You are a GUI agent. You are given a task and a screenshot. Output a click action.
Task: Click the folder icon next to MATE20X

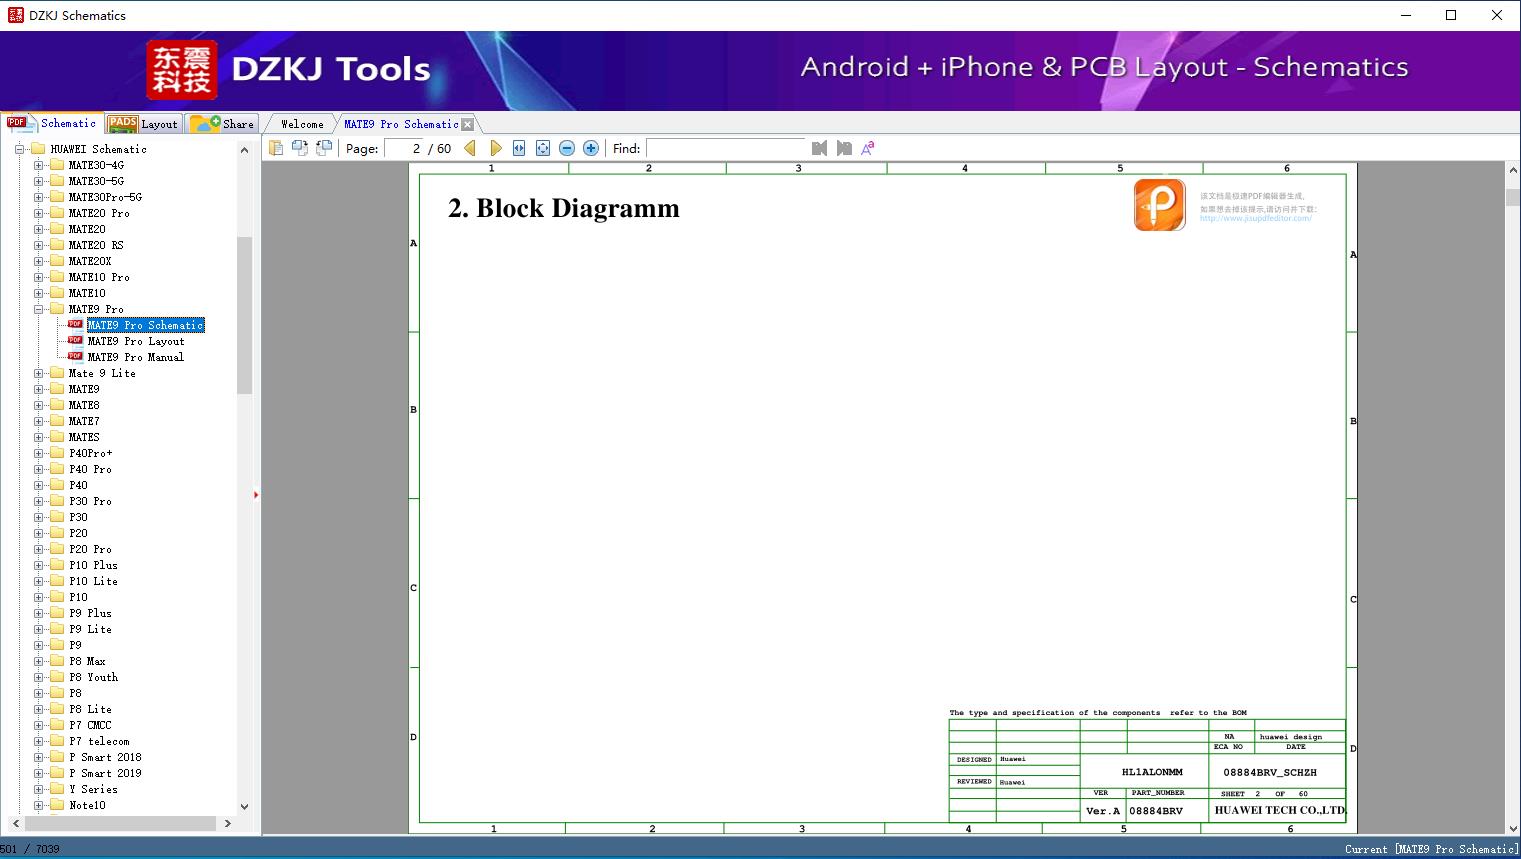pyautogui.click(x=57, y=261)
